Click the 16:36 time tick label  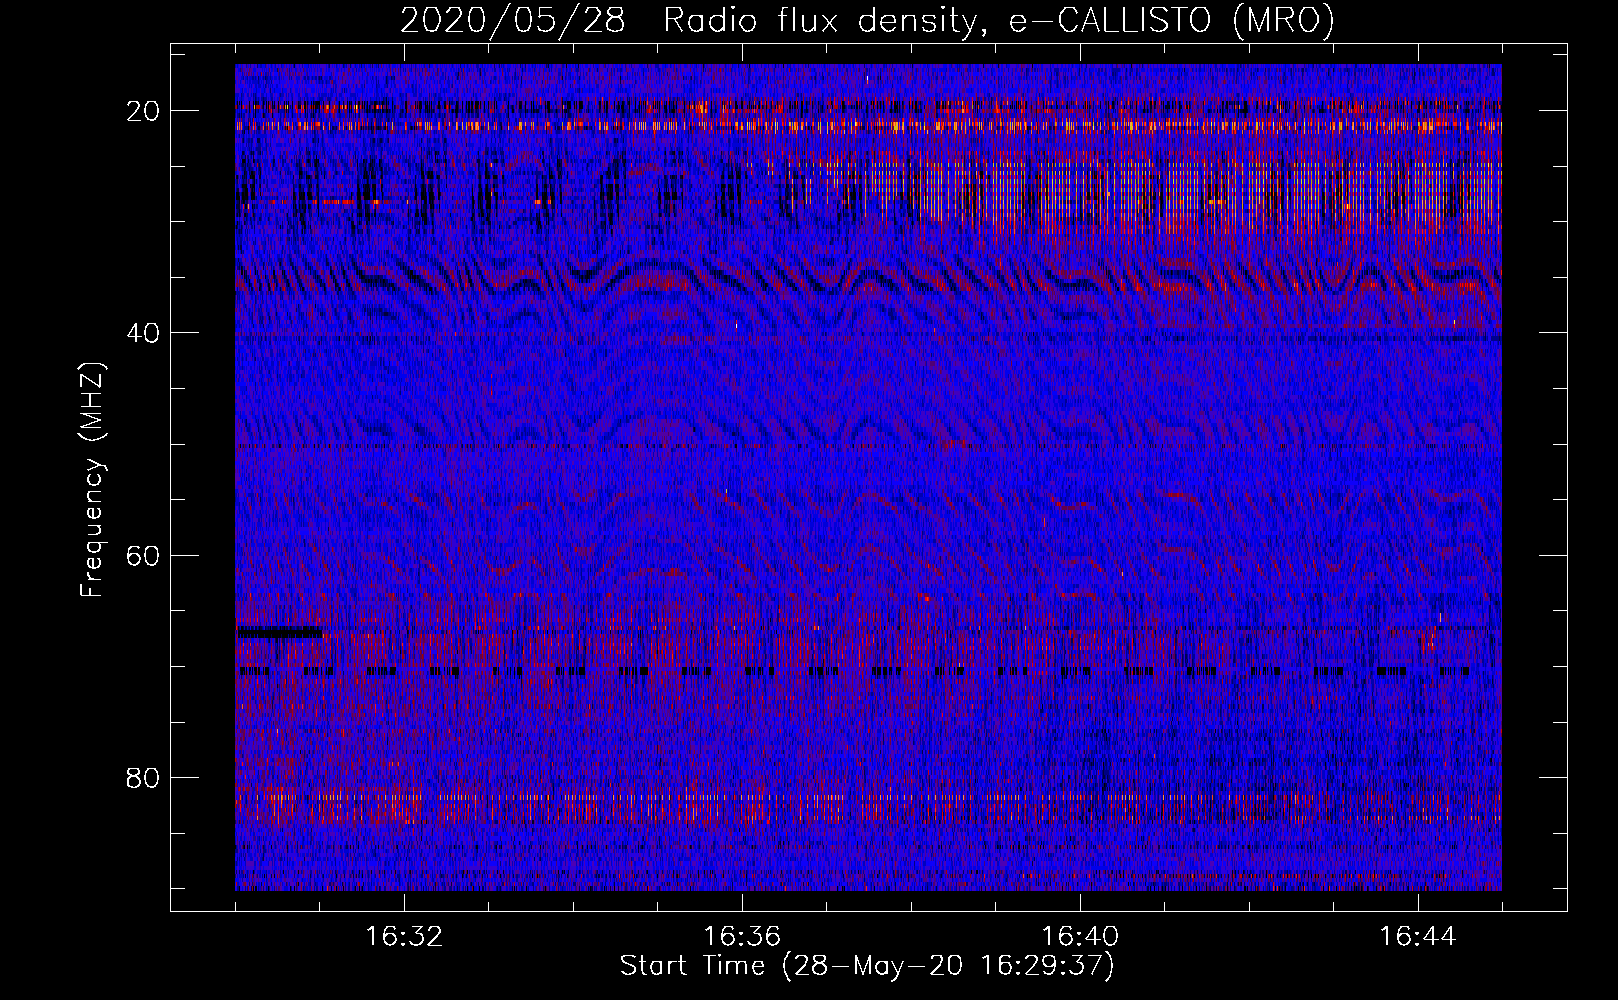742,937
